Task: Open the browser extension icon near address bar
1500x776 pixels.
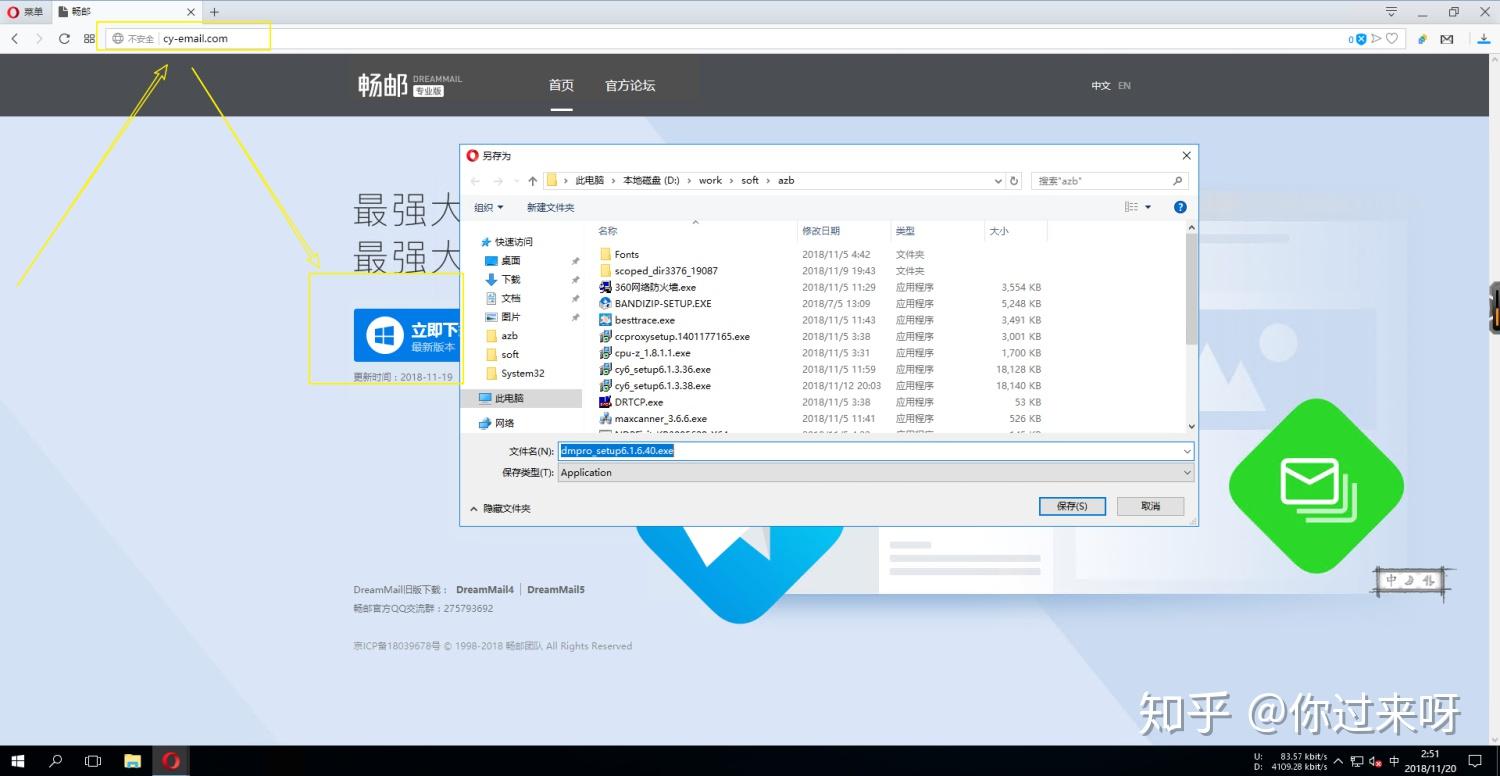Action: pyautogui.click(x=1422, y=38)
